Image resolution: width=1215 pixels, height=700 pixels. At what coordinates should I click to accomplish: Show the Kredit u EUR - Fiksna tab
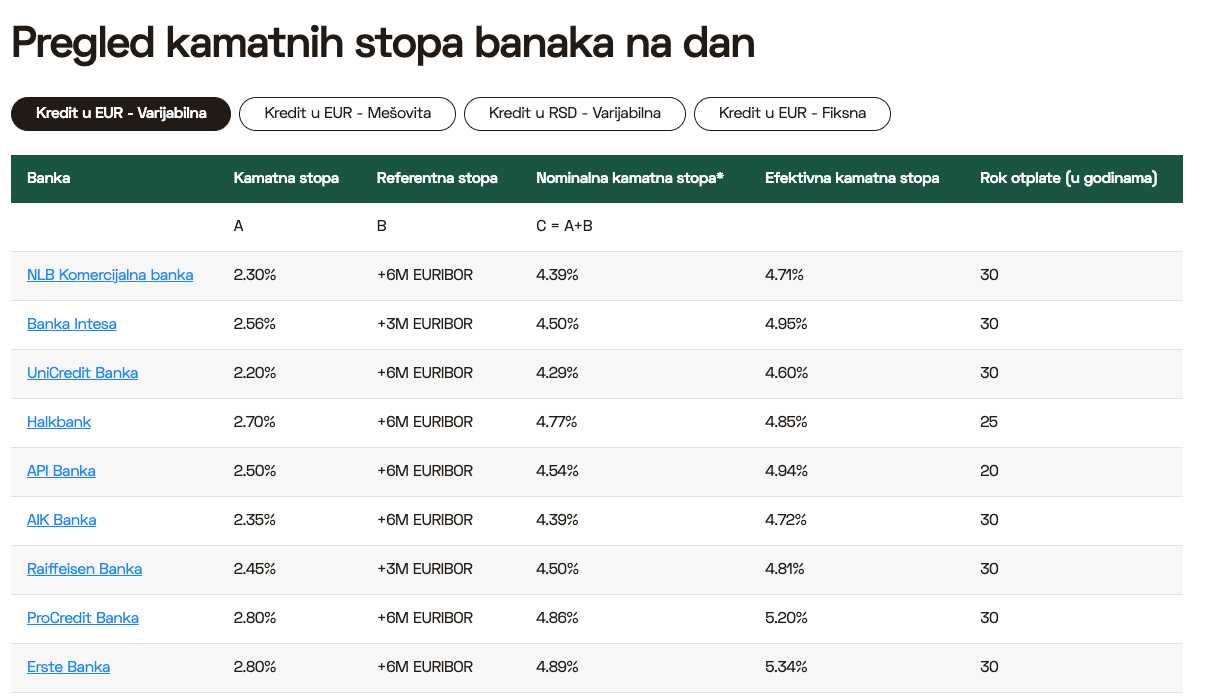click(792, 113)
